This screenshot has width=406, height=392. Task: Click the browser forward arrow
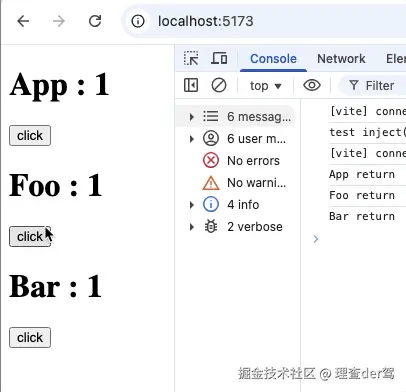[59, 21]
